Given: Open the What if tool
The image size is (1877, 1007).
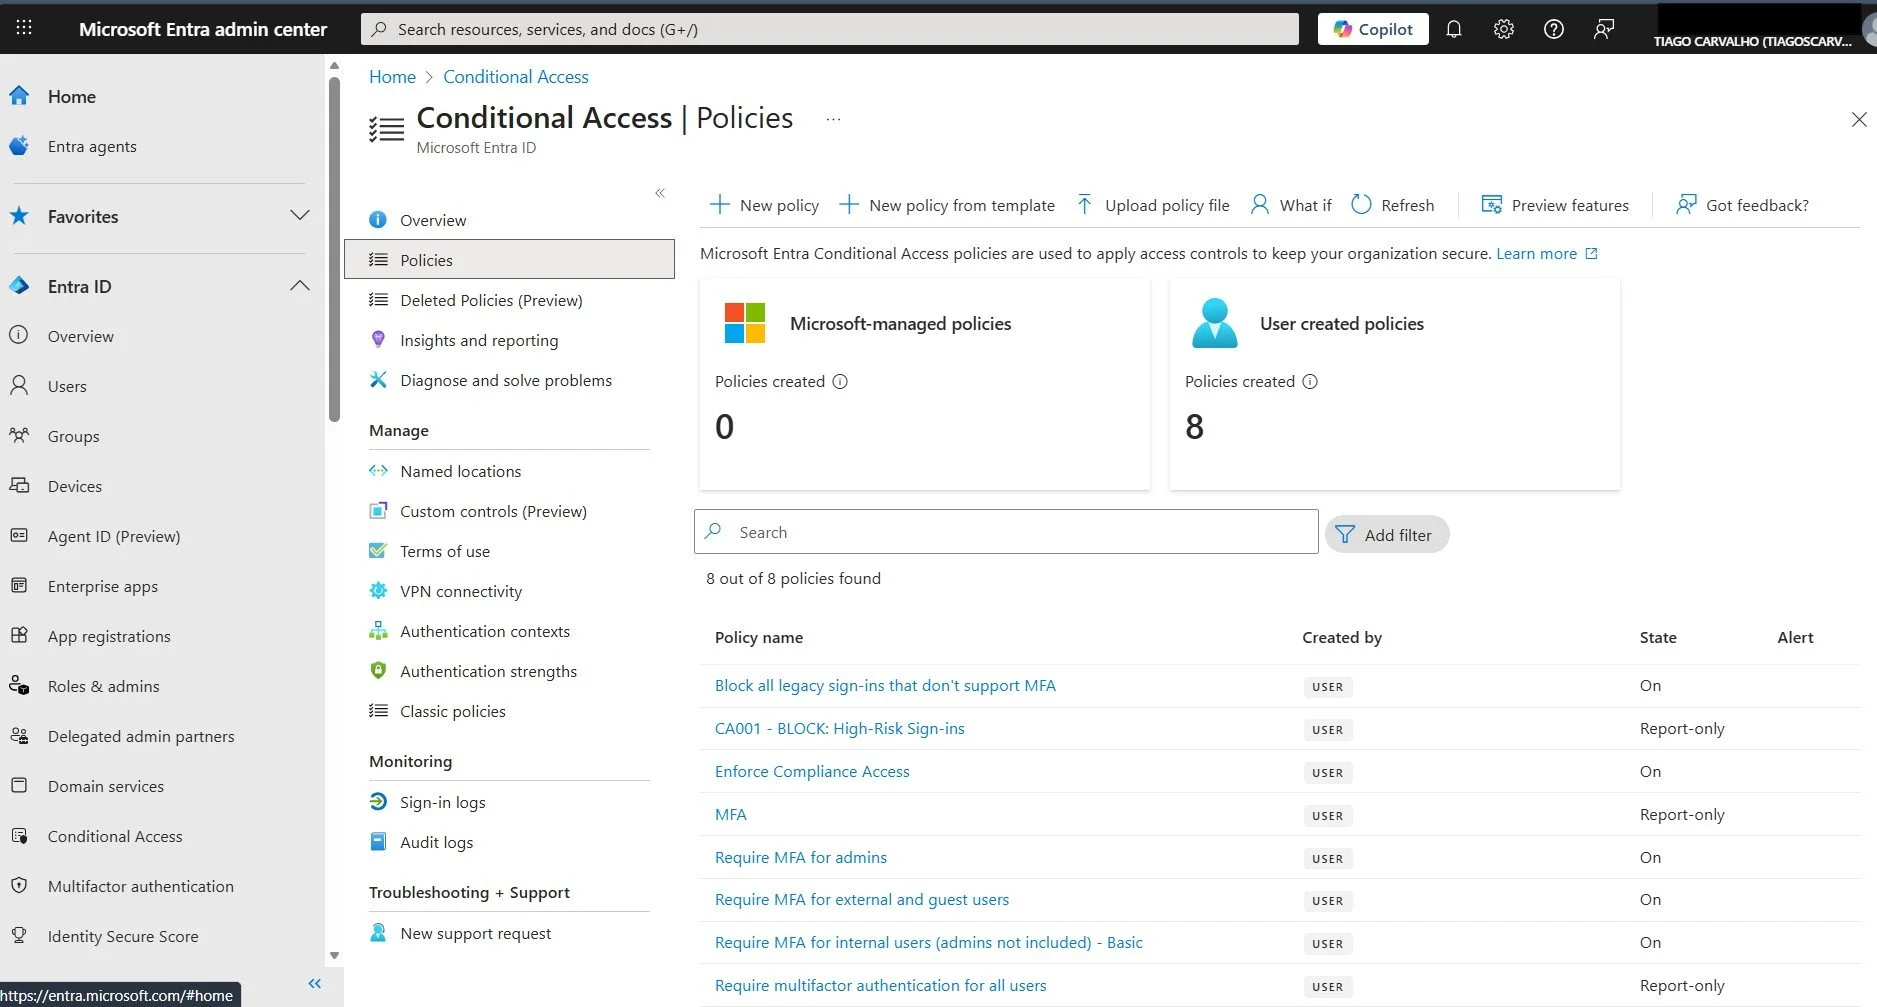Looking at the screenshot, I should point(1291,205).
